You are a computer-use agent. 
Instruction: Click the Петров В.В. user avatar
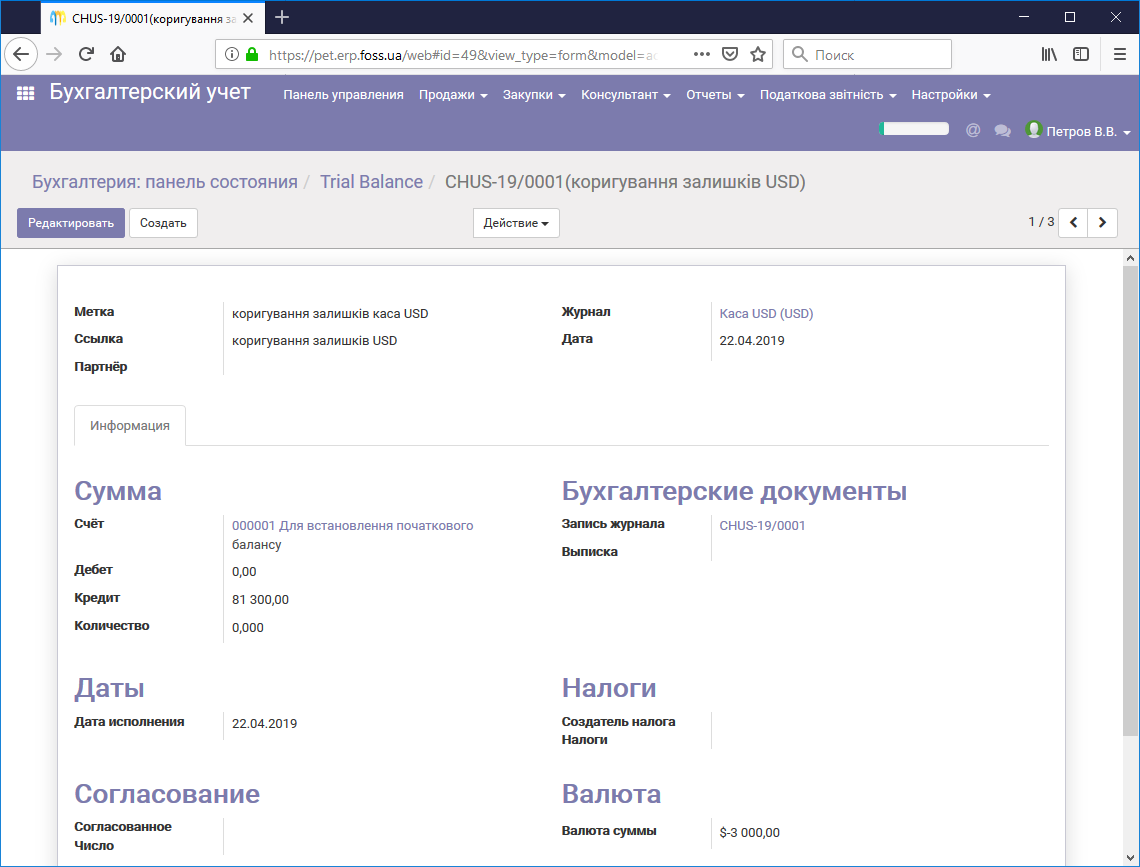(1034, 129)
